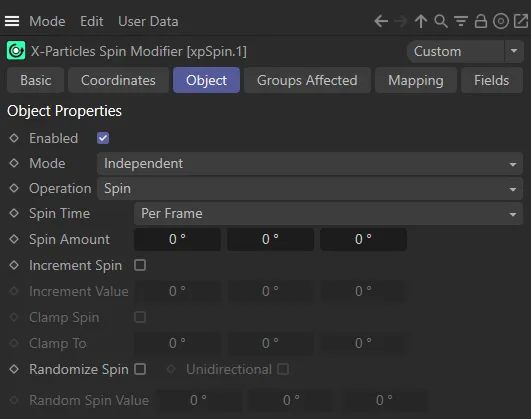Click the green xpSpin object icon
Image resolution: width=531 pixels, height=419 pixels.
(16, 51)
